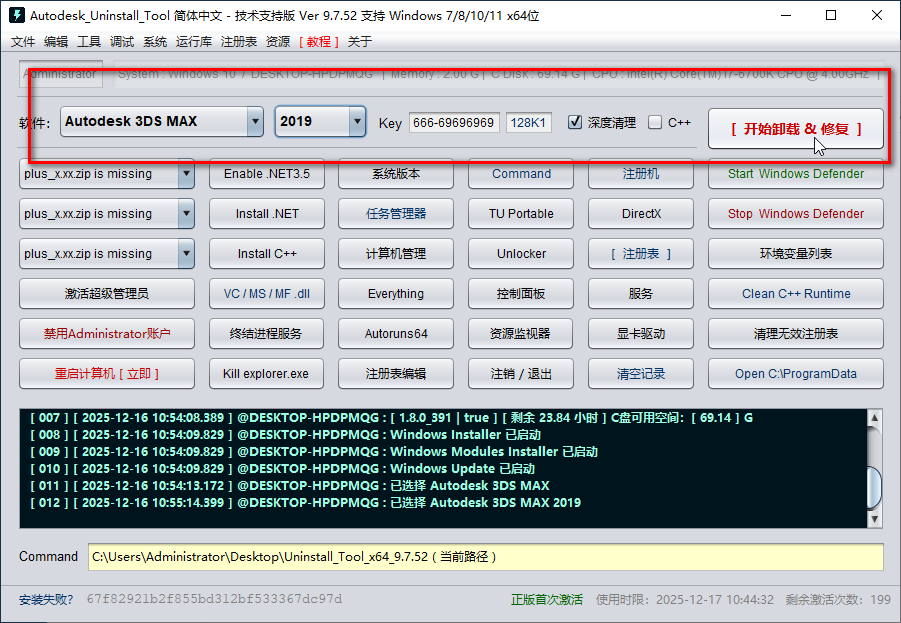Click the 注册机 button
Screen dimensions: 901x623
pos(641,174)
